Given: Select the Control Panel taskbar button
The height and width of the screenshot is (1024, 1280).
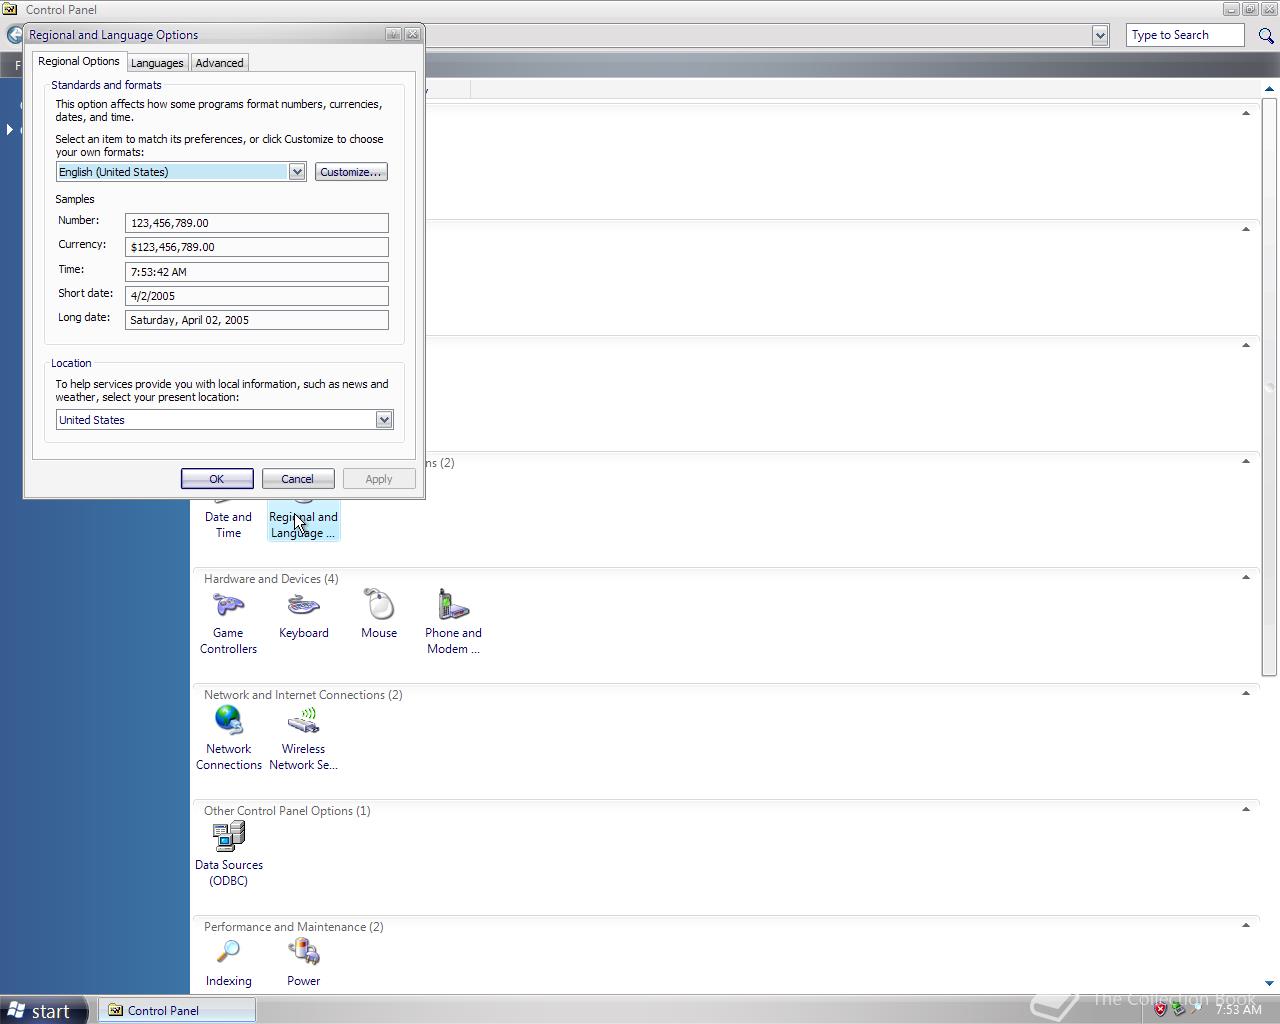Looking at the screenshot, I should (176, 1010).
